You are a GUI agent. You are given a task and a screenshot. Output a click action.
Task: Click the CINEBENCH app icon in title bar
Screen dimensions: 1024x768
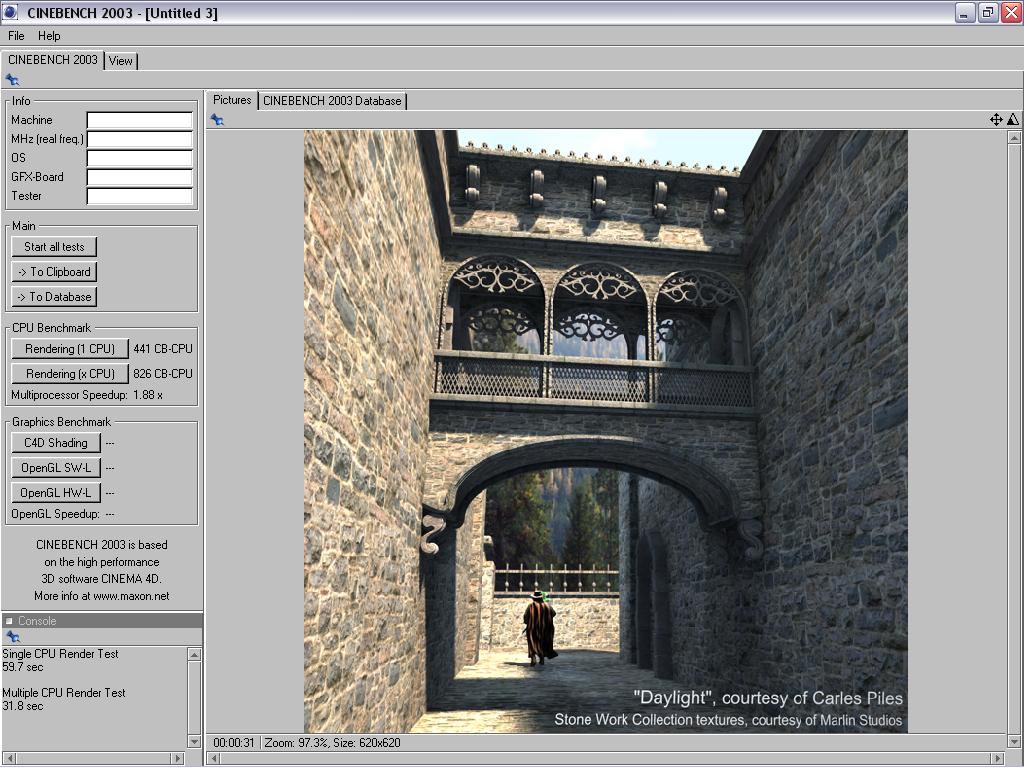(11, 12)
